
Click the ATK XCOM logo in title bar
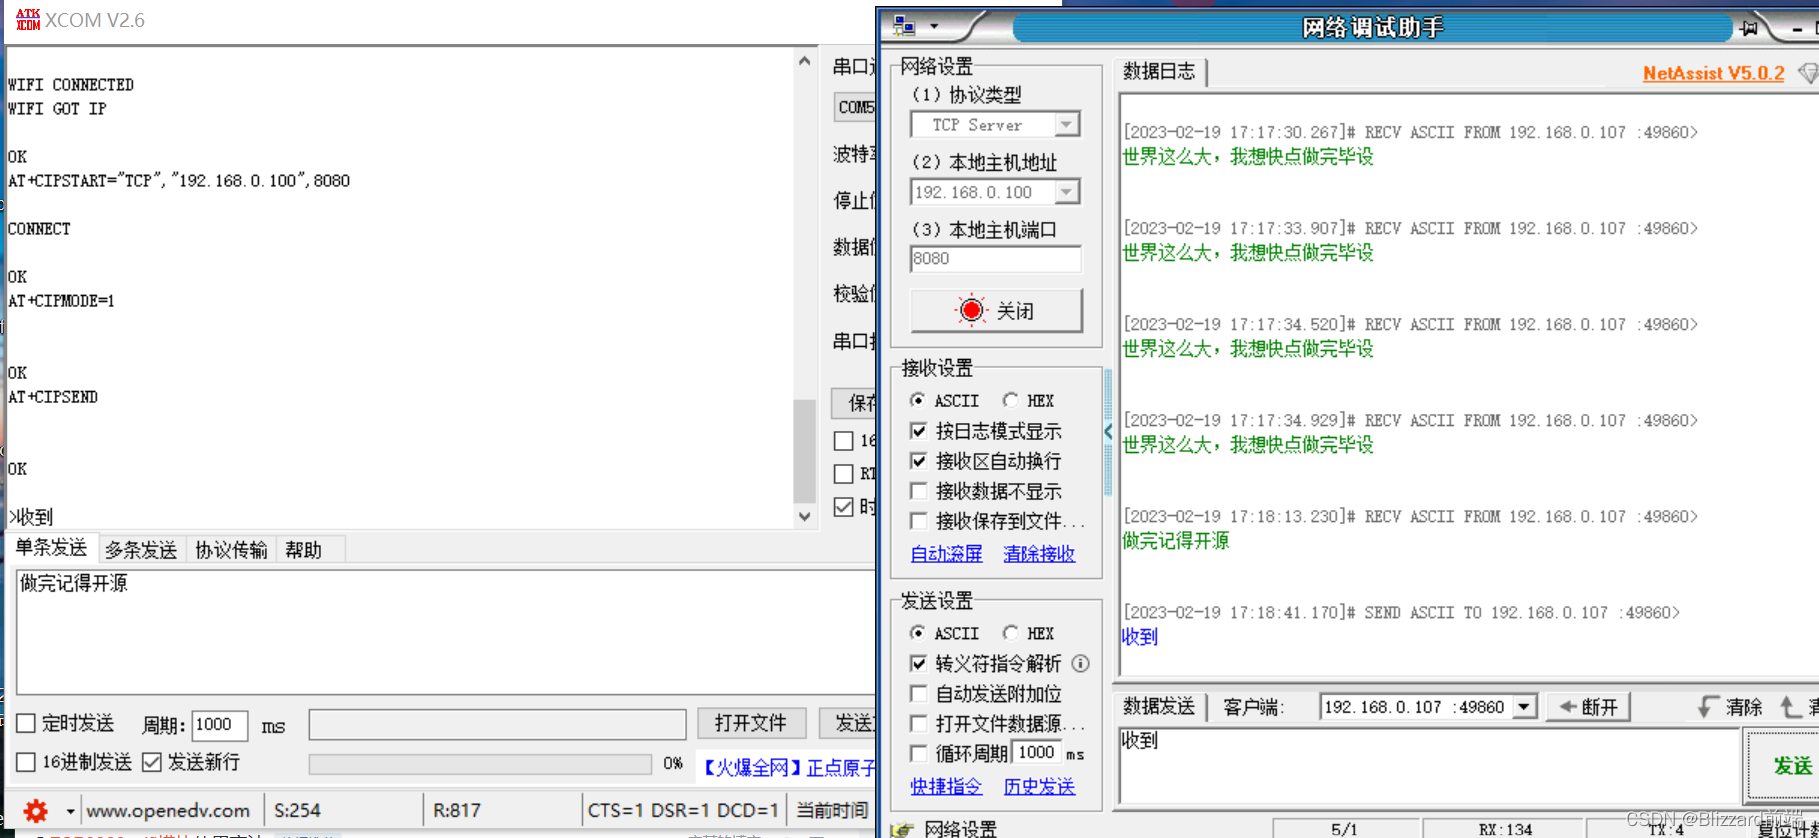(27, 20)
